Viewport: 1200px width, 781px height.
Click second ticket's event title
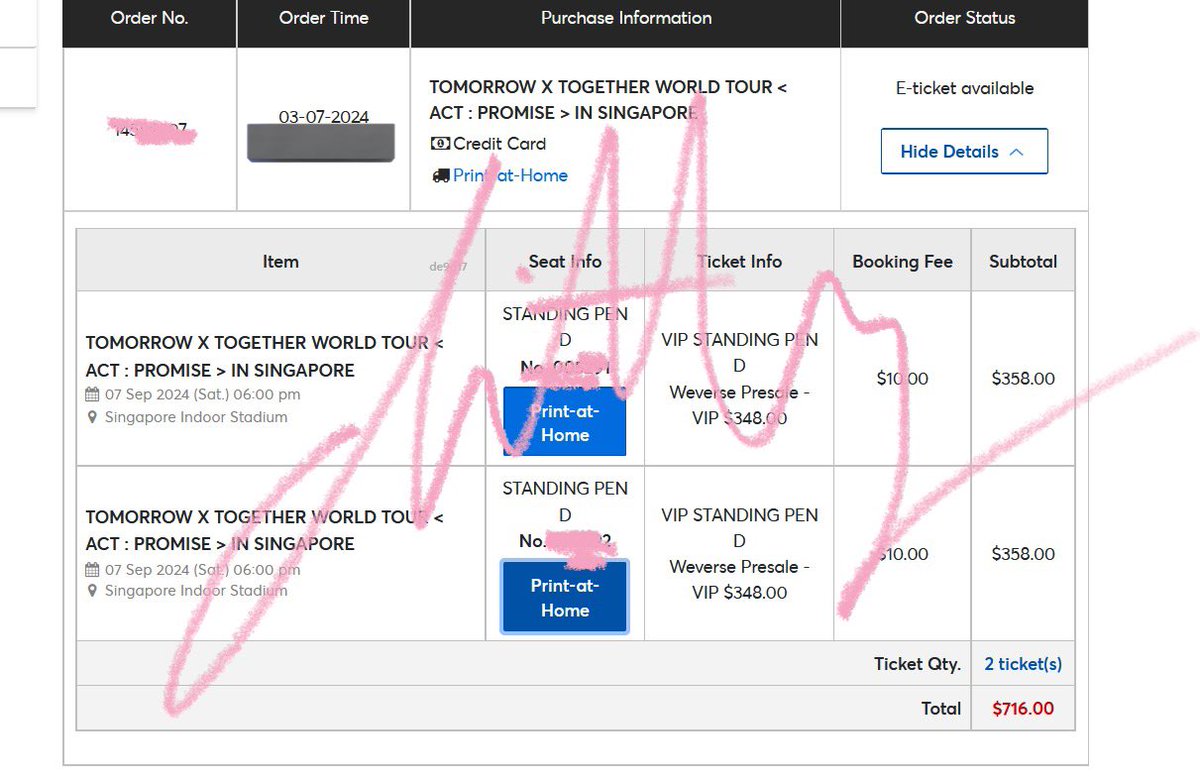[265, 531]
